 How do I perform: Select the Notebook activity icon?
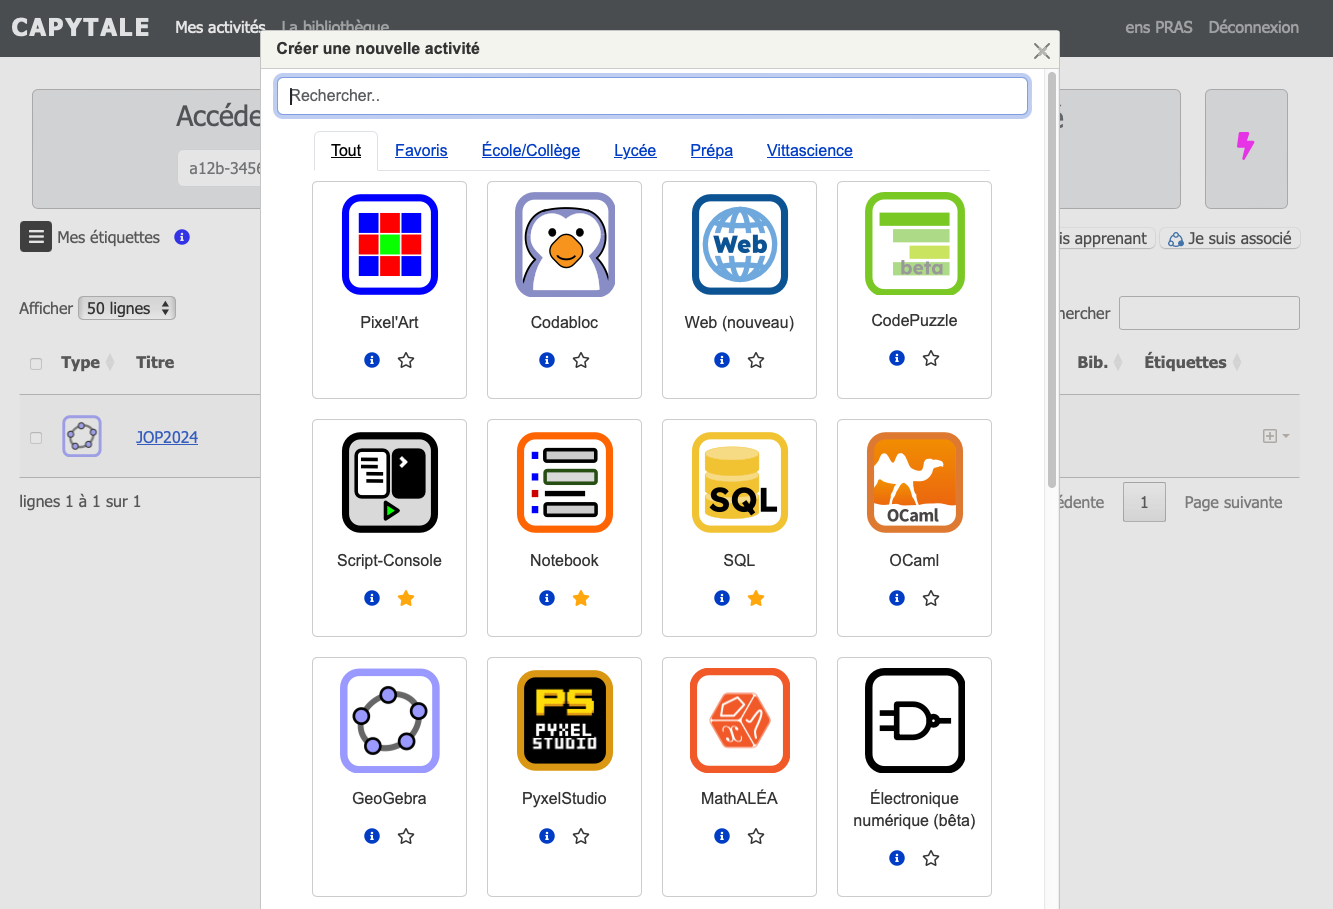point(564,483)
